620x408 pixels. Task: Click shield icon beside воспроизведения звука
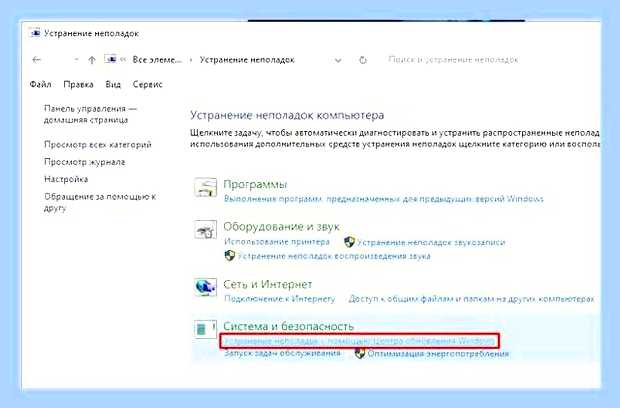(230, 256)
